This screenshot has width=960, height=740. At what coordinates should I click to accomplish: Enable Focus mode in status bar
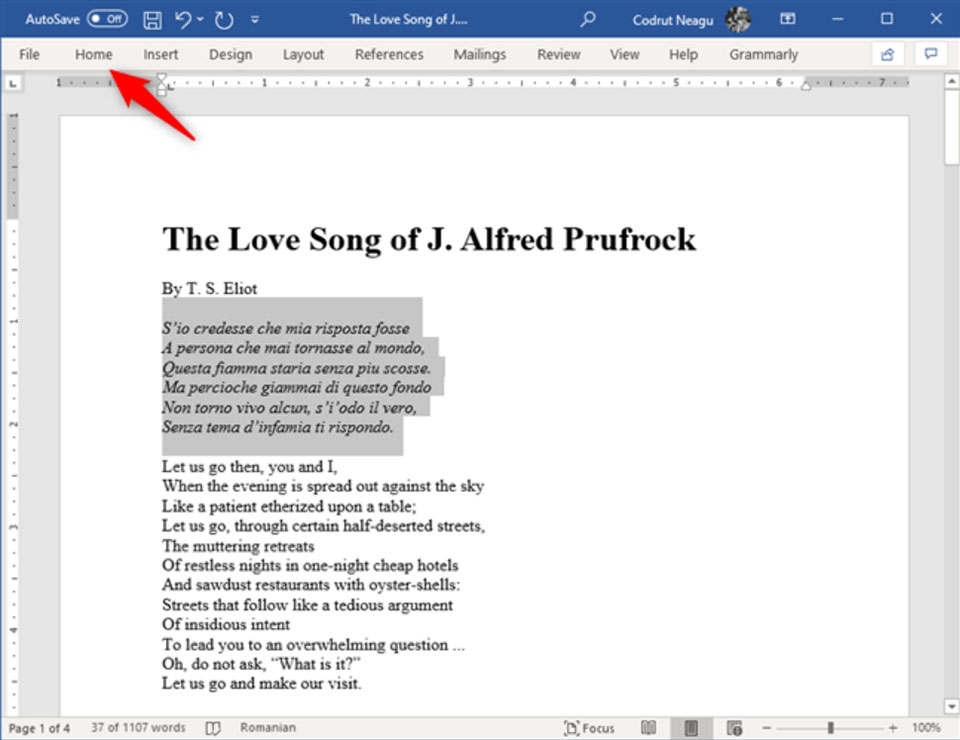[589, 728]
